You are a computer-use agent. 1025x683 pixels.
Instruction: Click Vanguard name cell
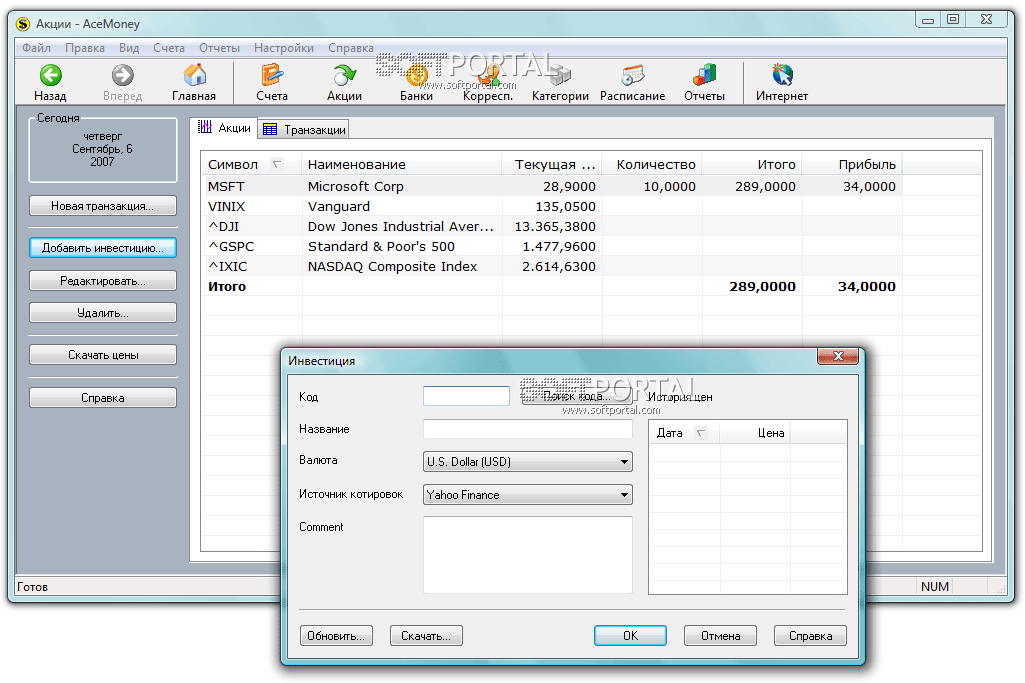pos(339,207)
